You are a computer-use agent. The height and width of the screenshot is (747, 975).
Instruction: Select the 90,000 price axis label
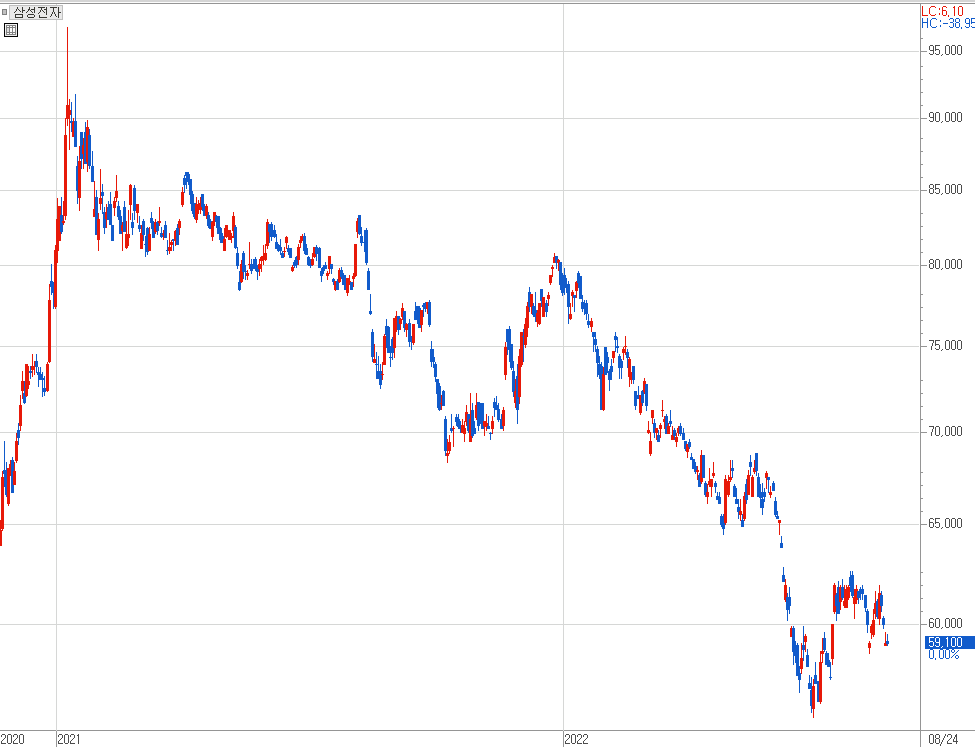[945, 118]
